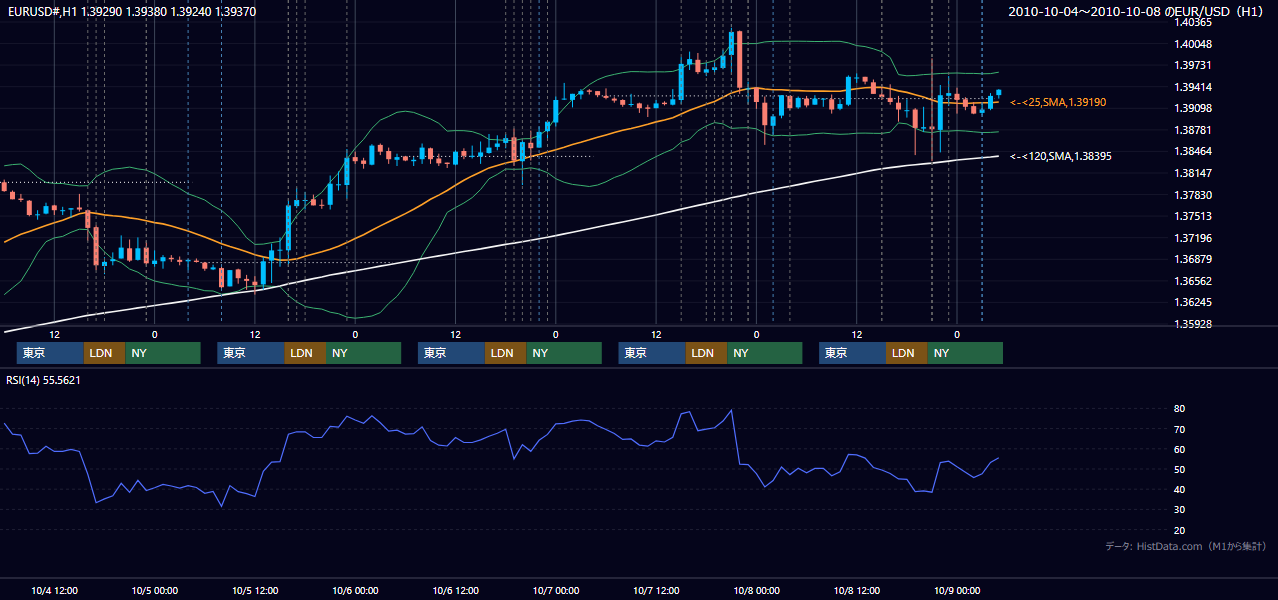The width and height of the screenshot is (1278, 600).
Task: Click price axis value 1.38147
Action: pos(1193,173)
